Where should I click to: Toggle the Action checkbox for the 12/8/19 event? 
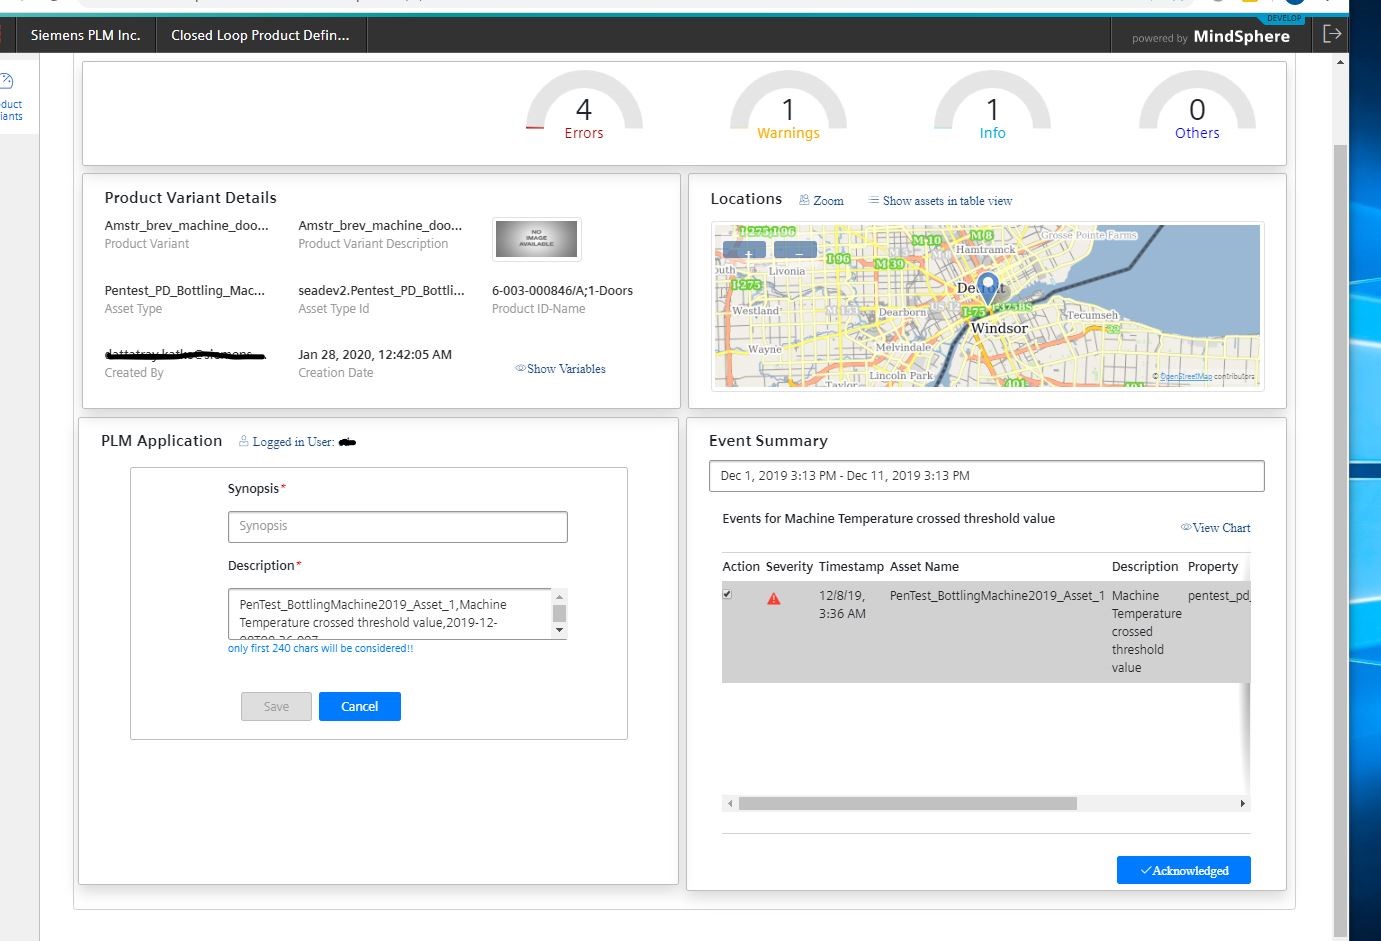click(727, 594)
